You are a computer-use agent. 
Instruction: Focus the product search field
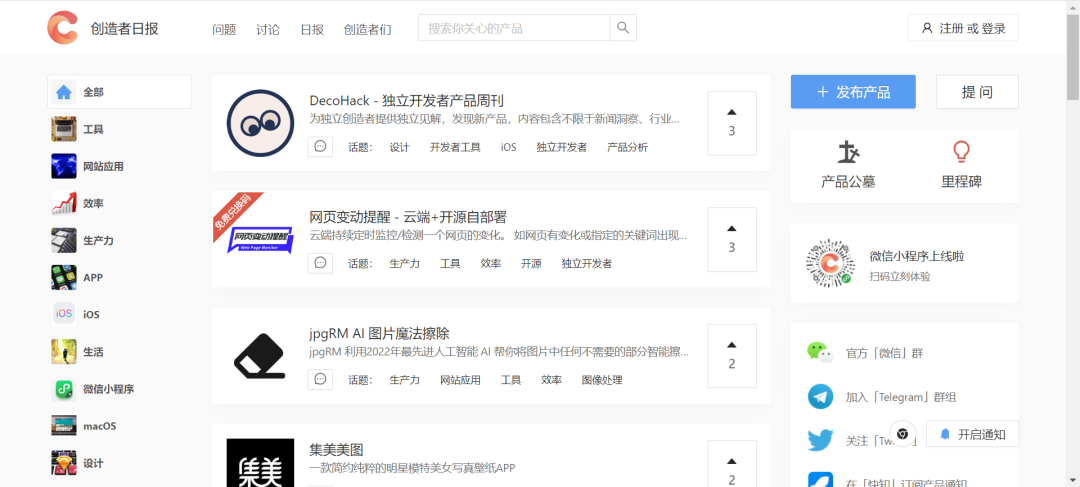[514, 28]
